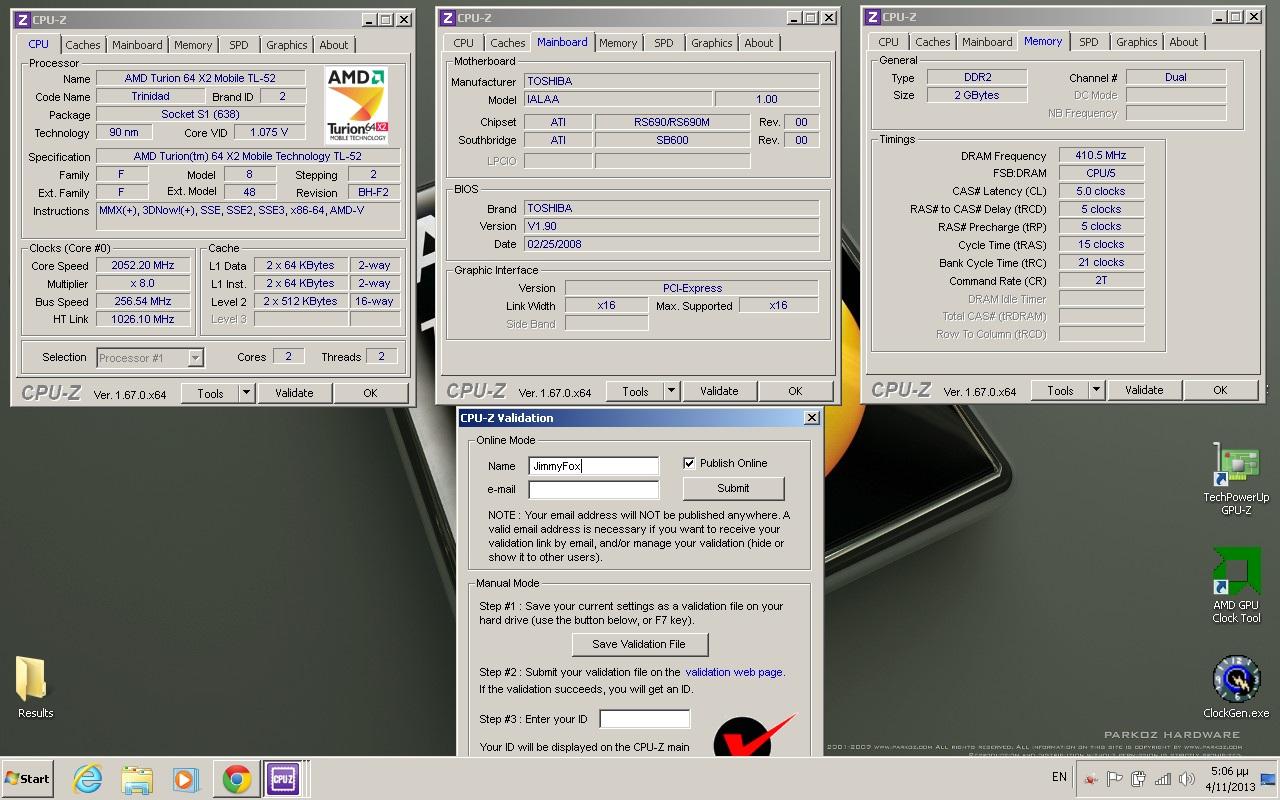Launch ClockGen.exe from the desktop

(x=1236, y=688)
